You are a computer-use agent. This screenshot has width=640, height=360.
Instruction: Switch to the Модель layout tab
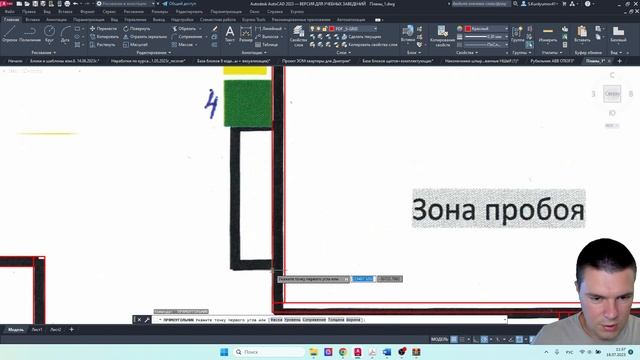[16, 329]
